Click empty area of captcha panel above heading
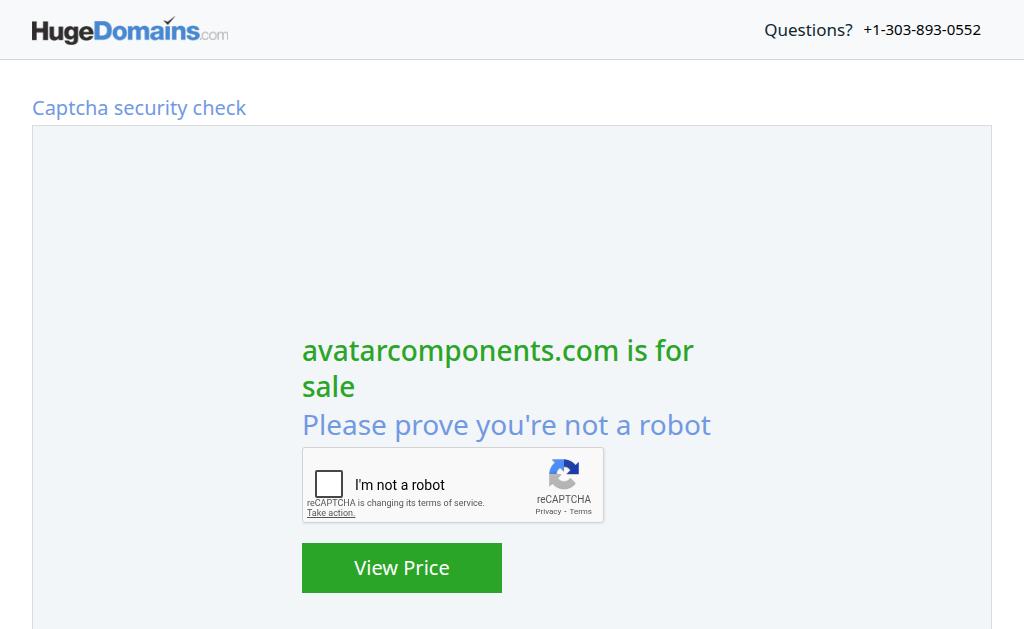 tap(511, 230)
